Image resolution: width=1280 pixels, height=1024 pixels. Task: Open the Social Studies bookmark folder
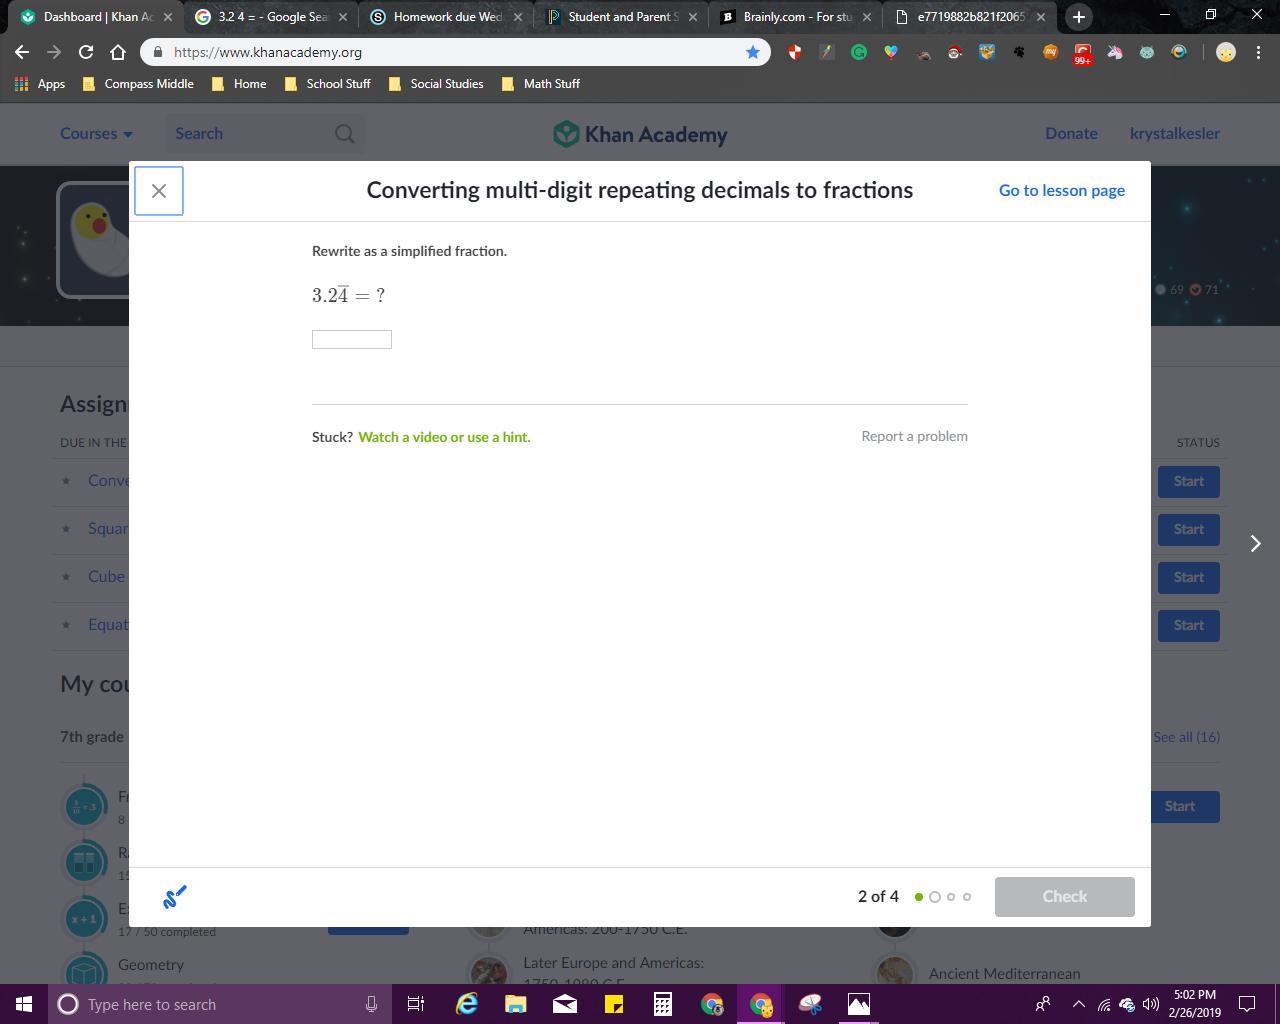click(435, 84)
